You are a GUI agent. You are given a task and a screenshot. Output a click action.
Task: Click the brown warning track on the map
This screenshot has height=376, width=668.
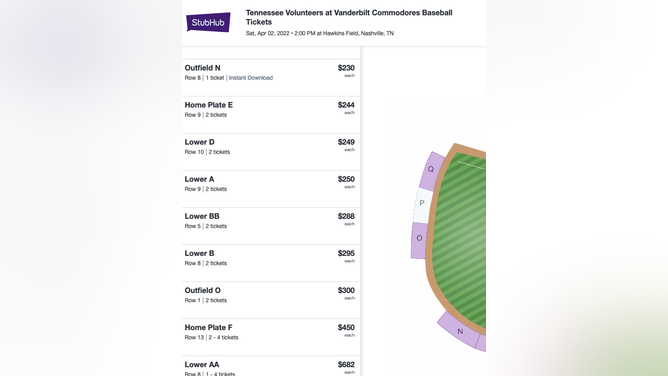click(x=429, y=238)
